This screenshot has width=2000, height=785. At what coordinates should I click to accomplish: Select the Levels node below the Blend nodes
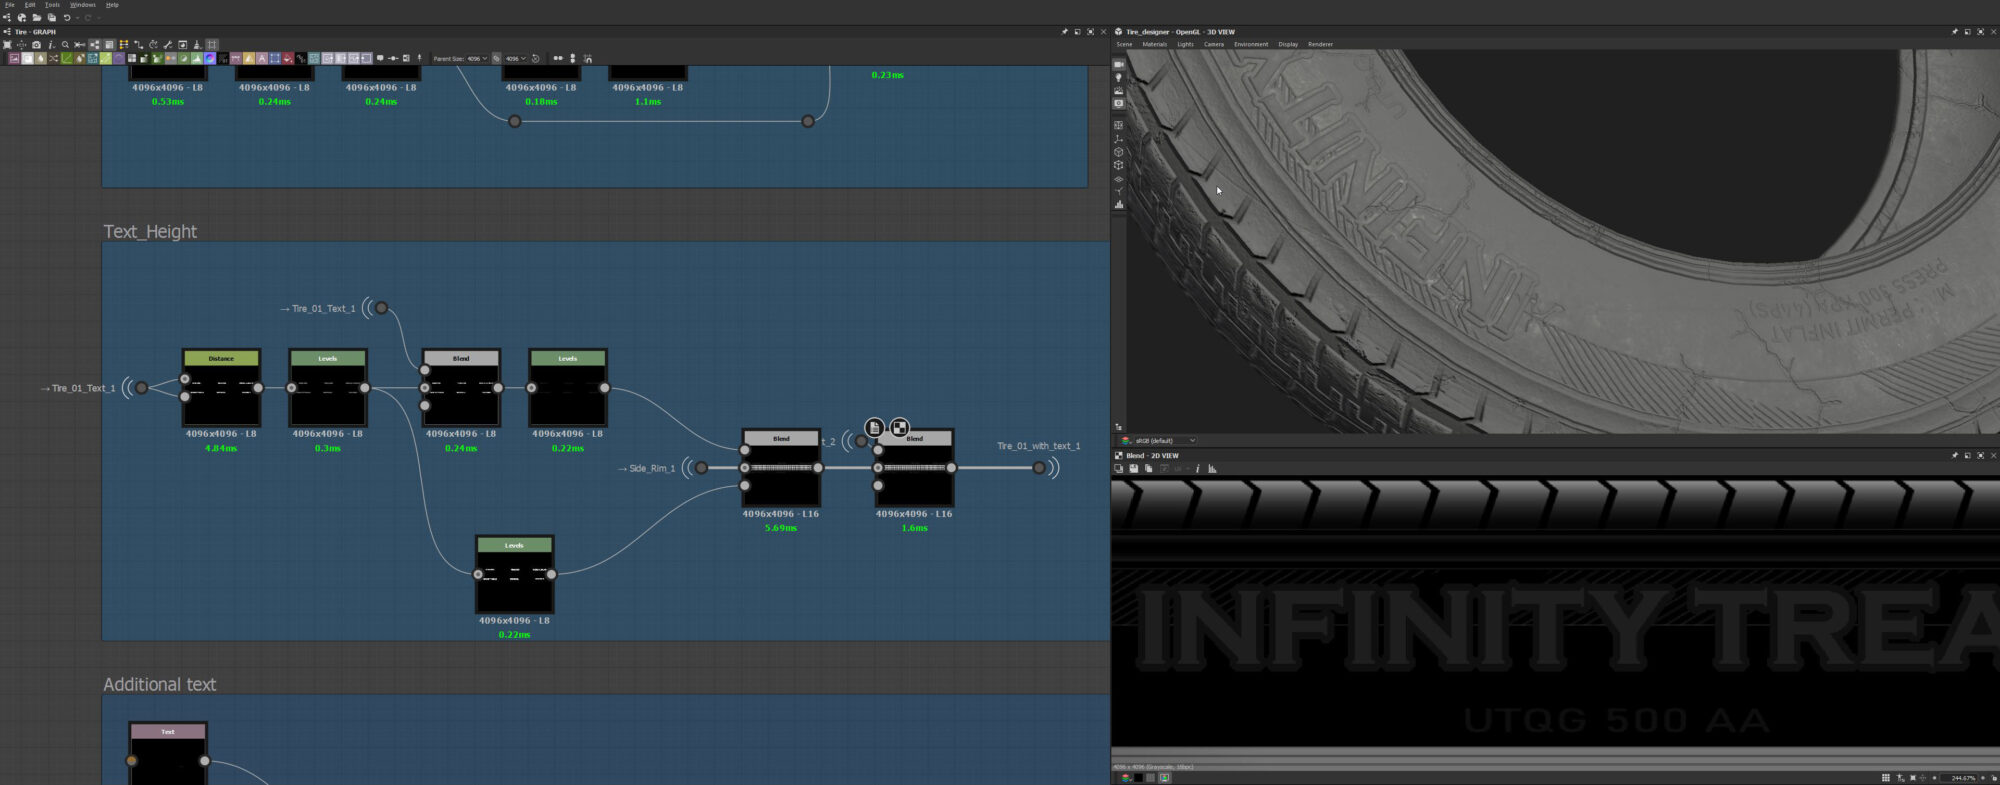pyautogui.click(x=514, y=574)
